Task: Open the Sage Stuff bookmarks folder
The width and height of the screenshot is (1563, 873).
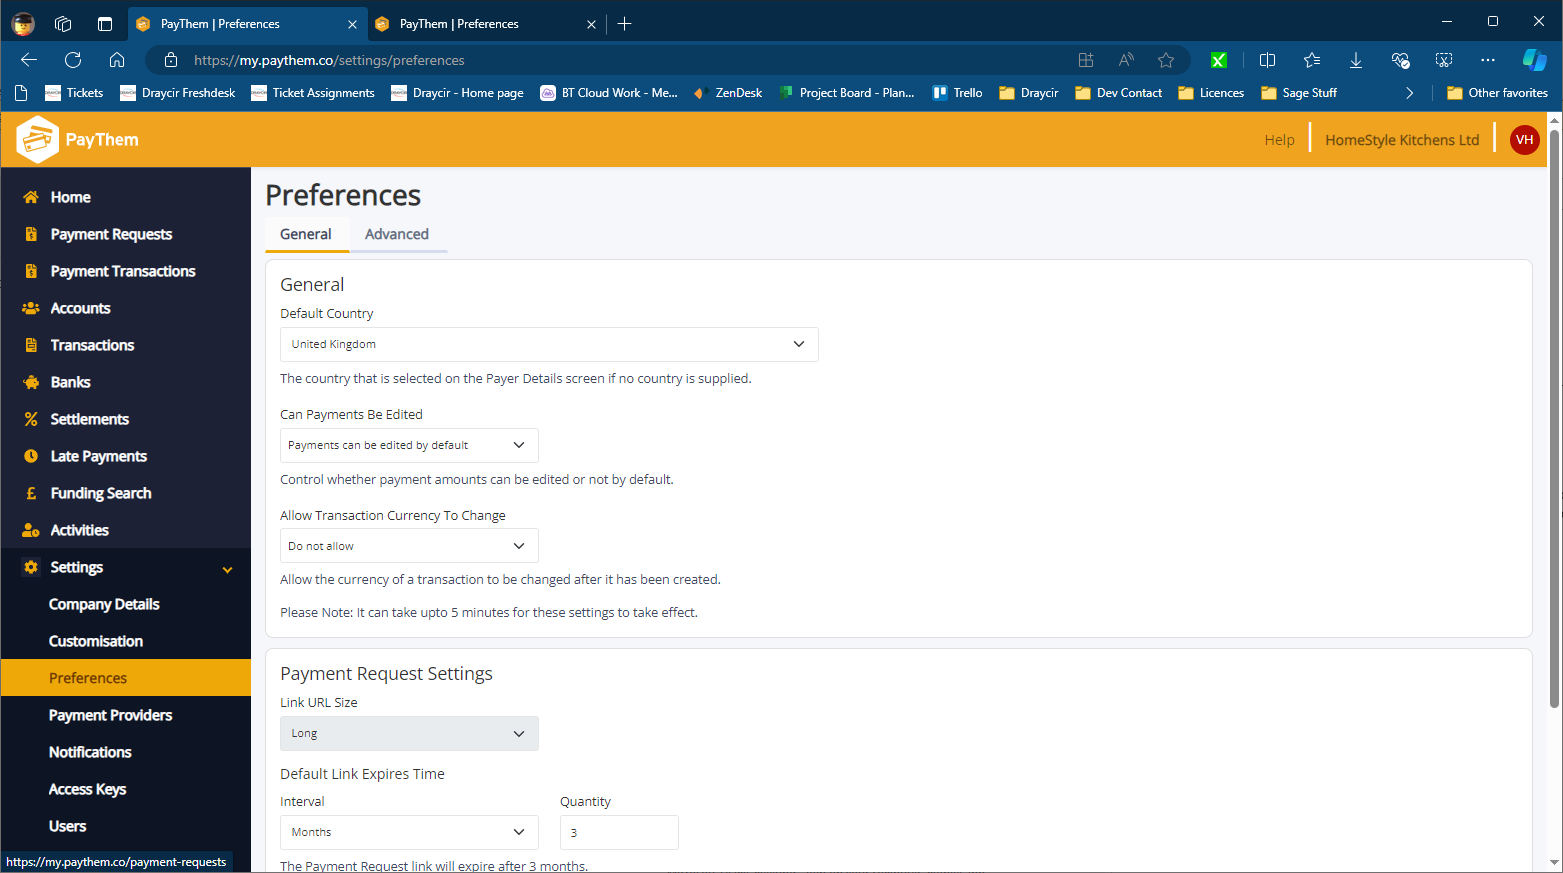Action: (x=1298, y=93)
